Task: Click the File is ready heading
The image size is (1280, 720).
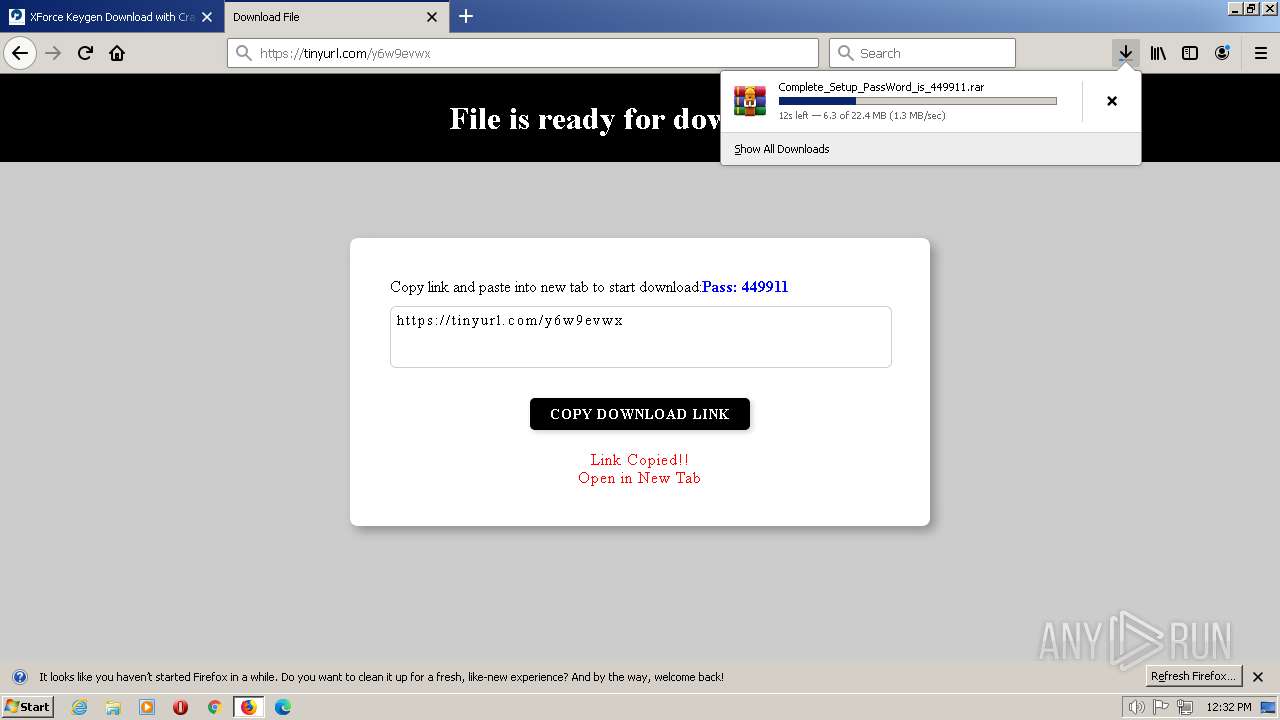Action: 585,119
